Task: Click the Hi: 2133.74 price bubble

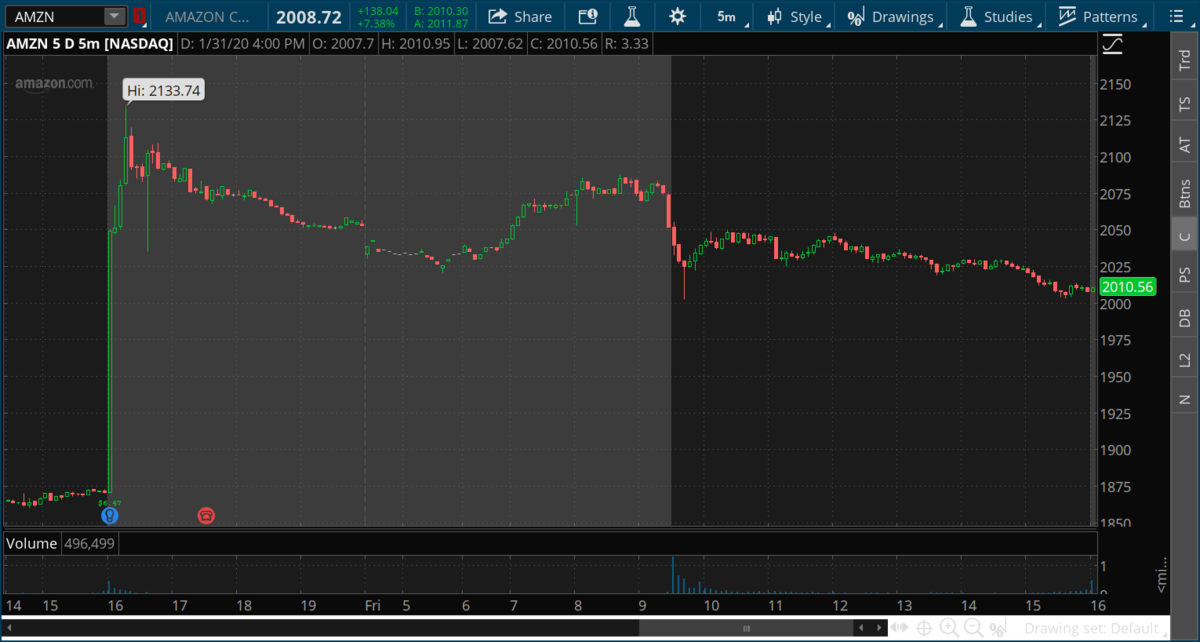Action: [x=164, y=90]
